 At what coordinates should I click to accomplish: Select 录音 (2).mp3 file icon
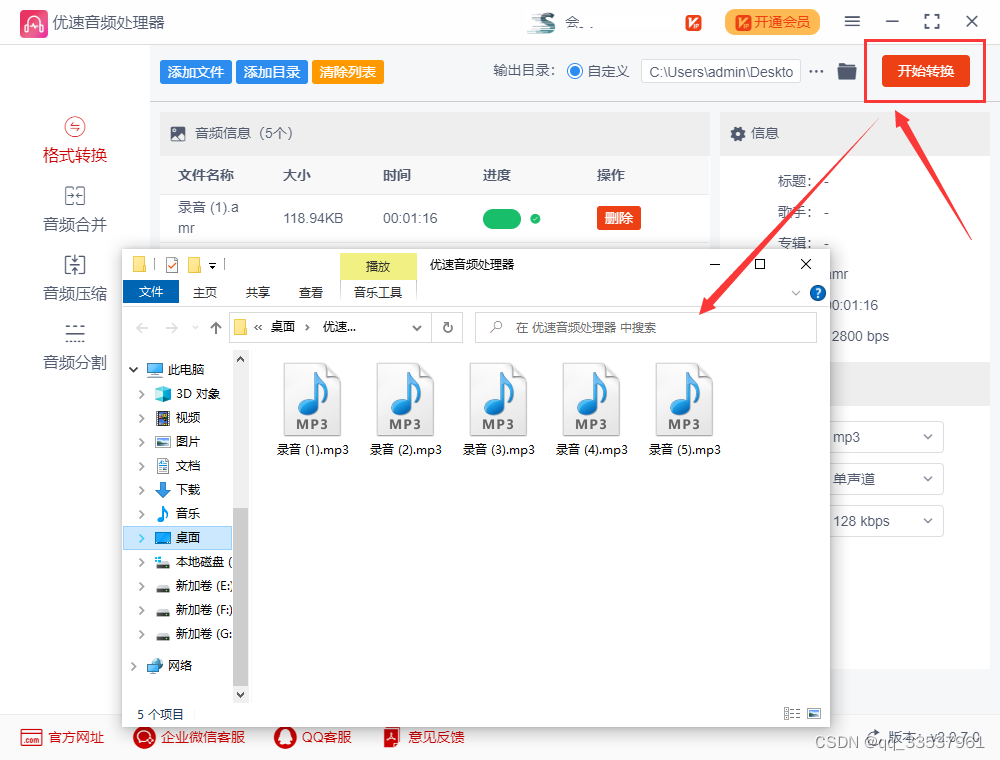pyautogui.click(x=405, y=400)
